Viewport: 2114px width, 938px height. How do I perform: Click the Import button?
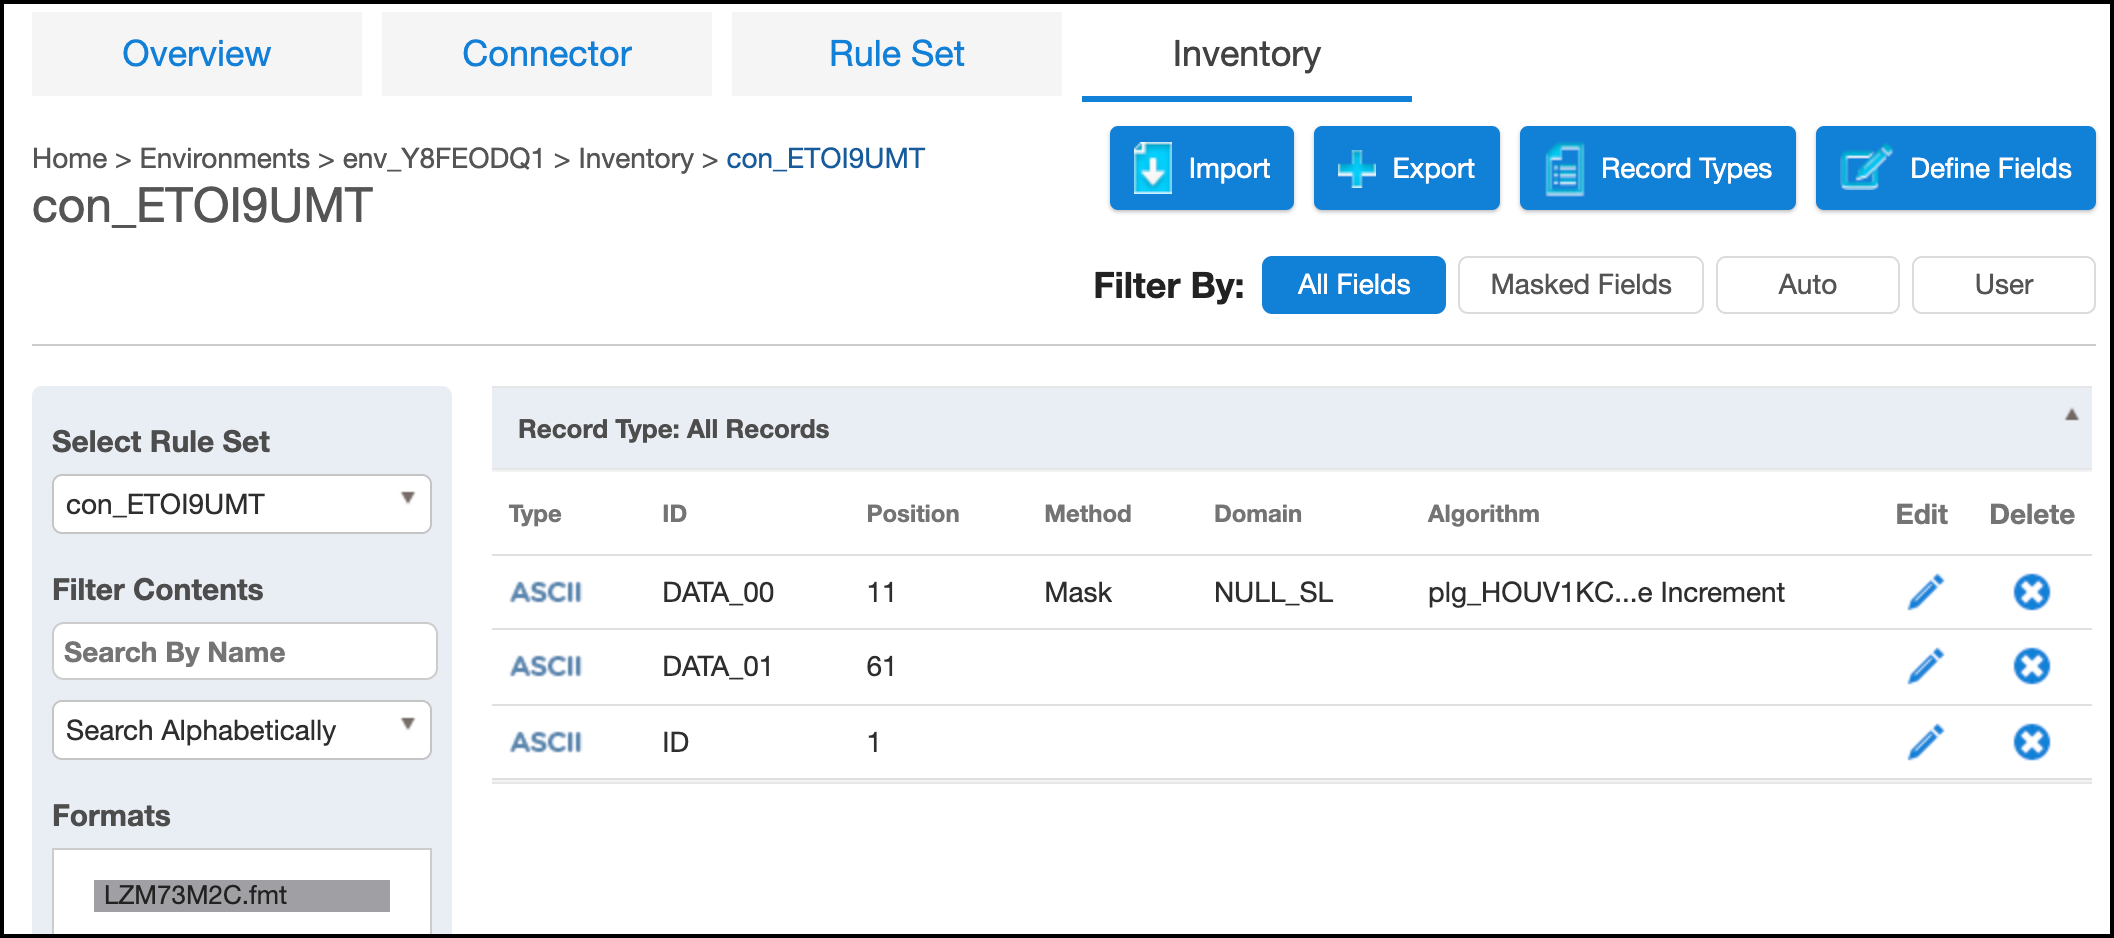tap(1201, 168)
